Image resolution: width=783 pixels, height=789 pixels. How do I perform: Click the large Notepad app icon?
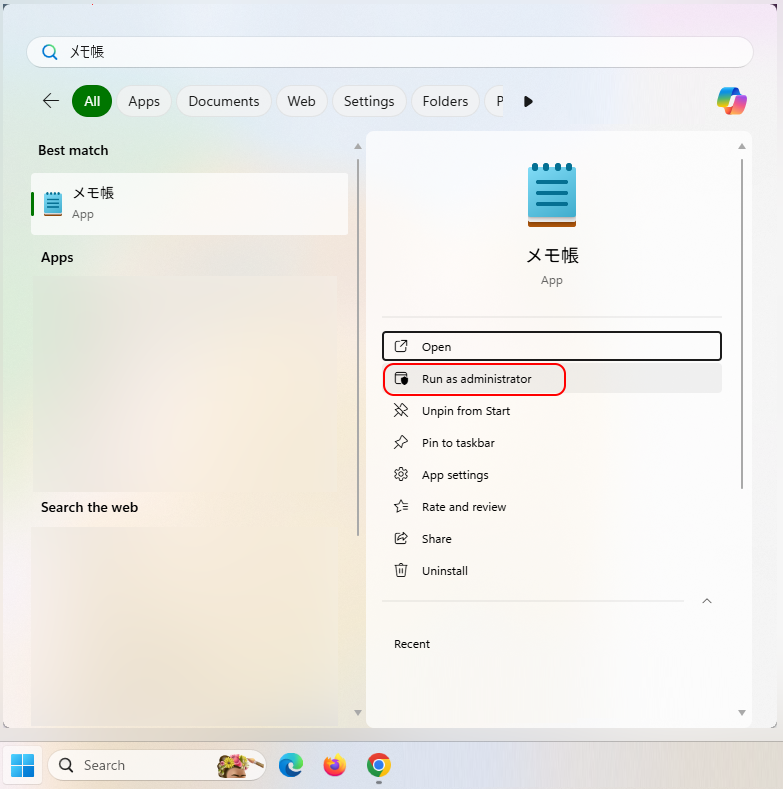(552, 195)
